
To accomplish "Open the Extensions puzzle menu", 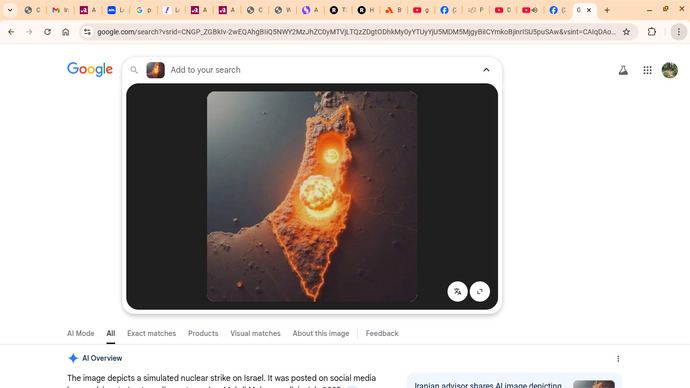I will click(x=652, y=32).
